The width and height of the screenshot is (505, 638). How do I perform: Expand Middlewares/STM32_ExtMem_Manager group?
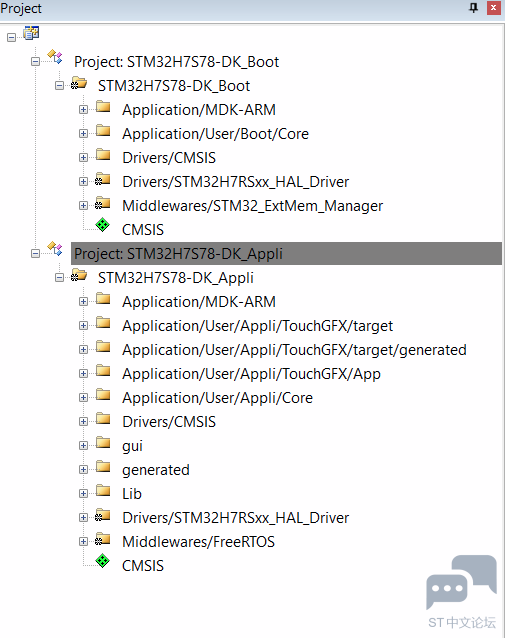83,206
